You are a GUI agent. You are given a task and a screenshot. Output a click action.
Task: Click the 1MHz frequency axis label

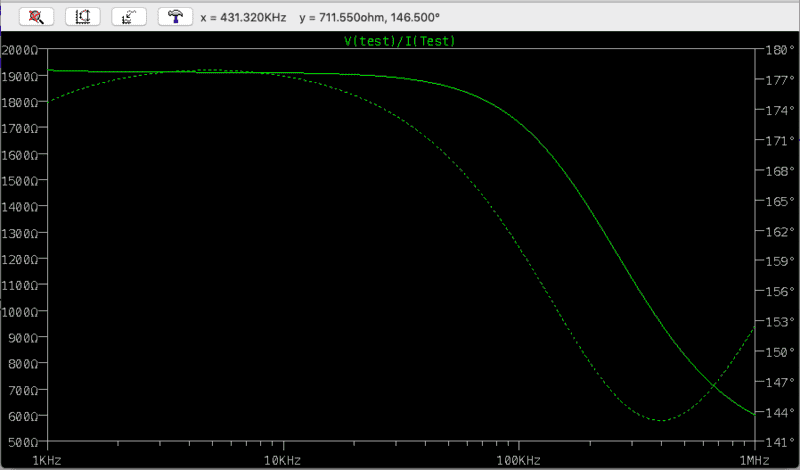click(x=753, y=460)
